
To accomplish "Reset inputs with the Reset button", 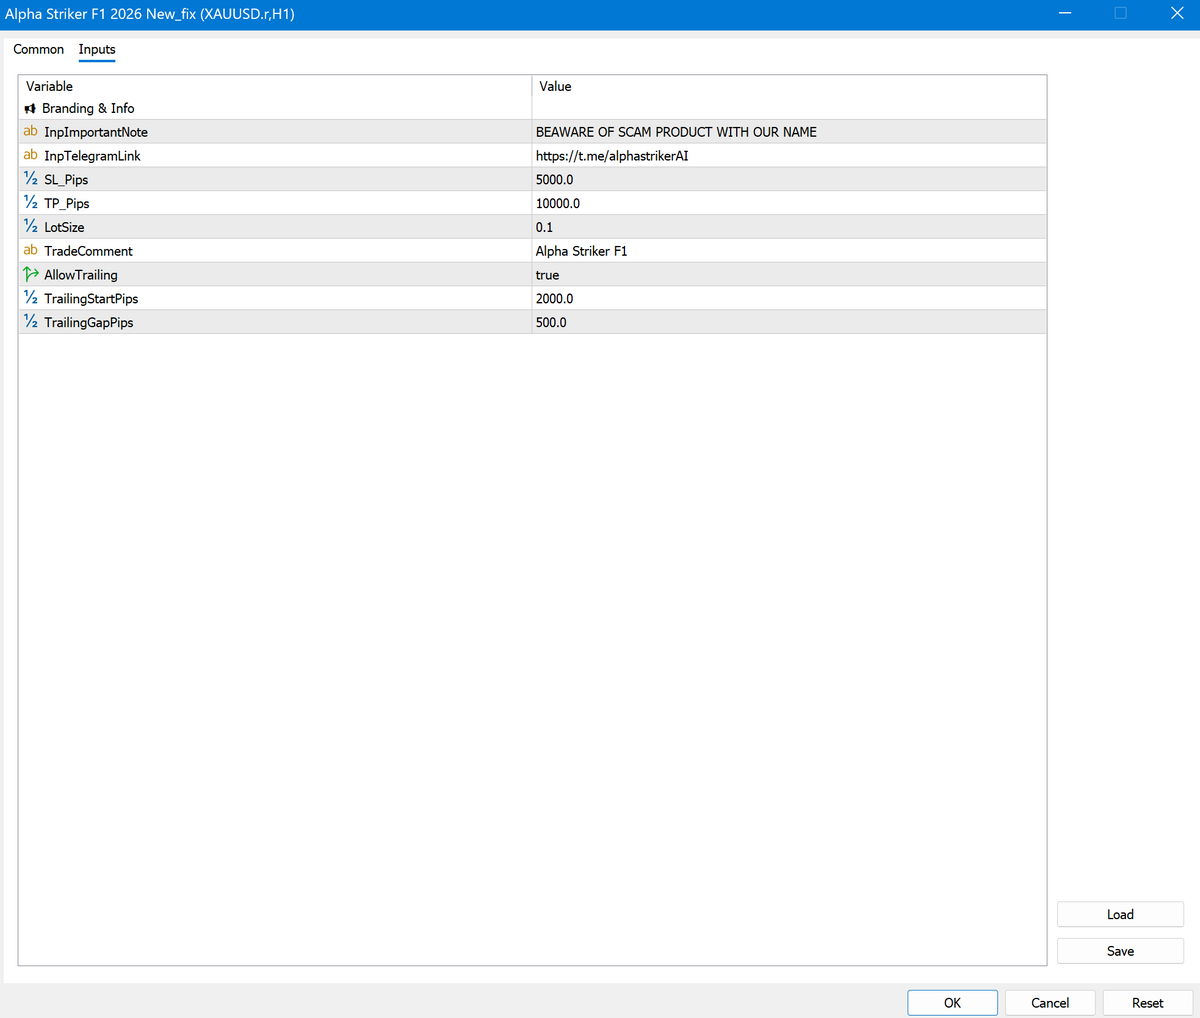I will [x=1147, y=1003].
